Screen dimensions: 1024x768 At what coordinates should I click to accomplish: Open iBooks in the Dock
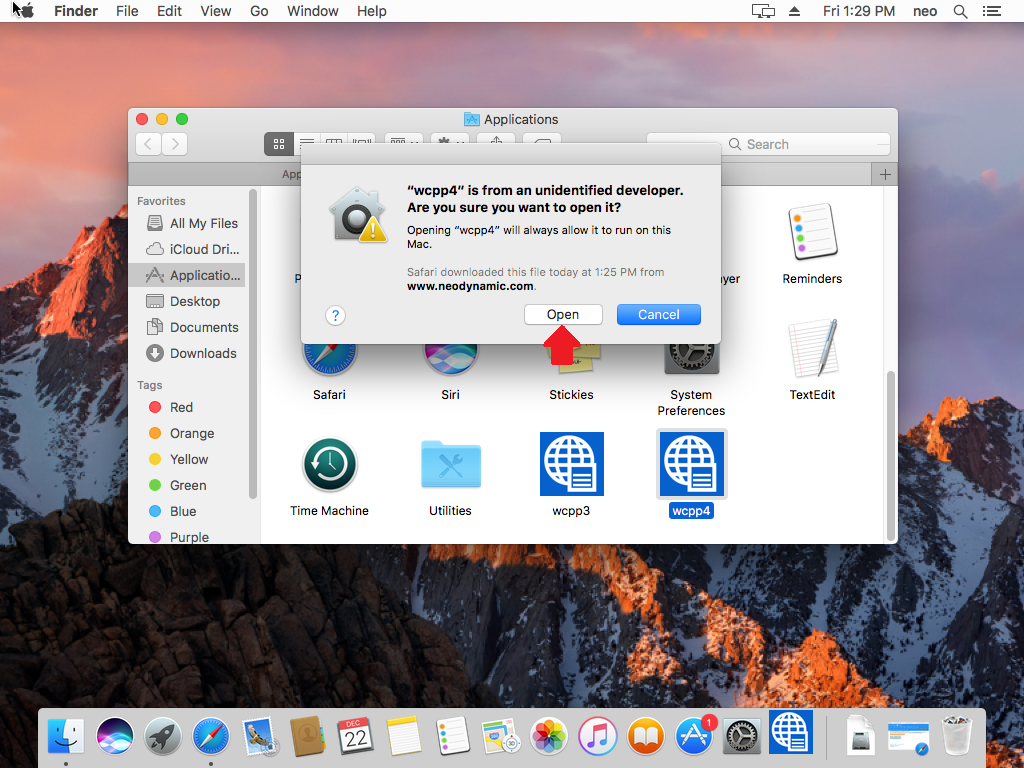coord(645,736)
